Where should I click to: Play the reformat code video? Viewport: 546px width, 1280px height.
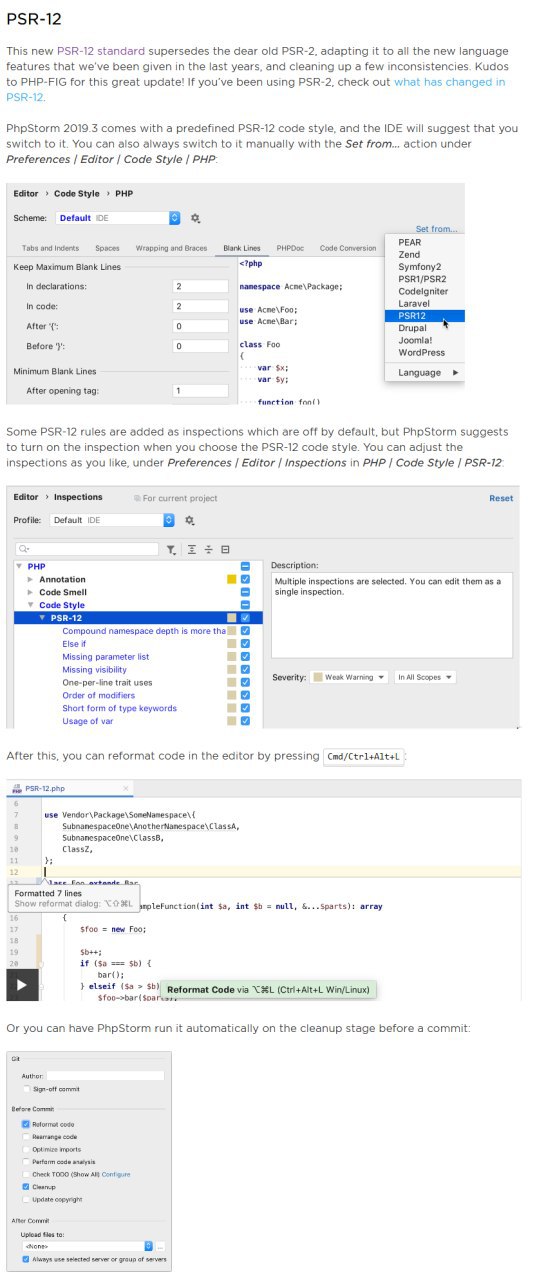click(x=22, y=985)
